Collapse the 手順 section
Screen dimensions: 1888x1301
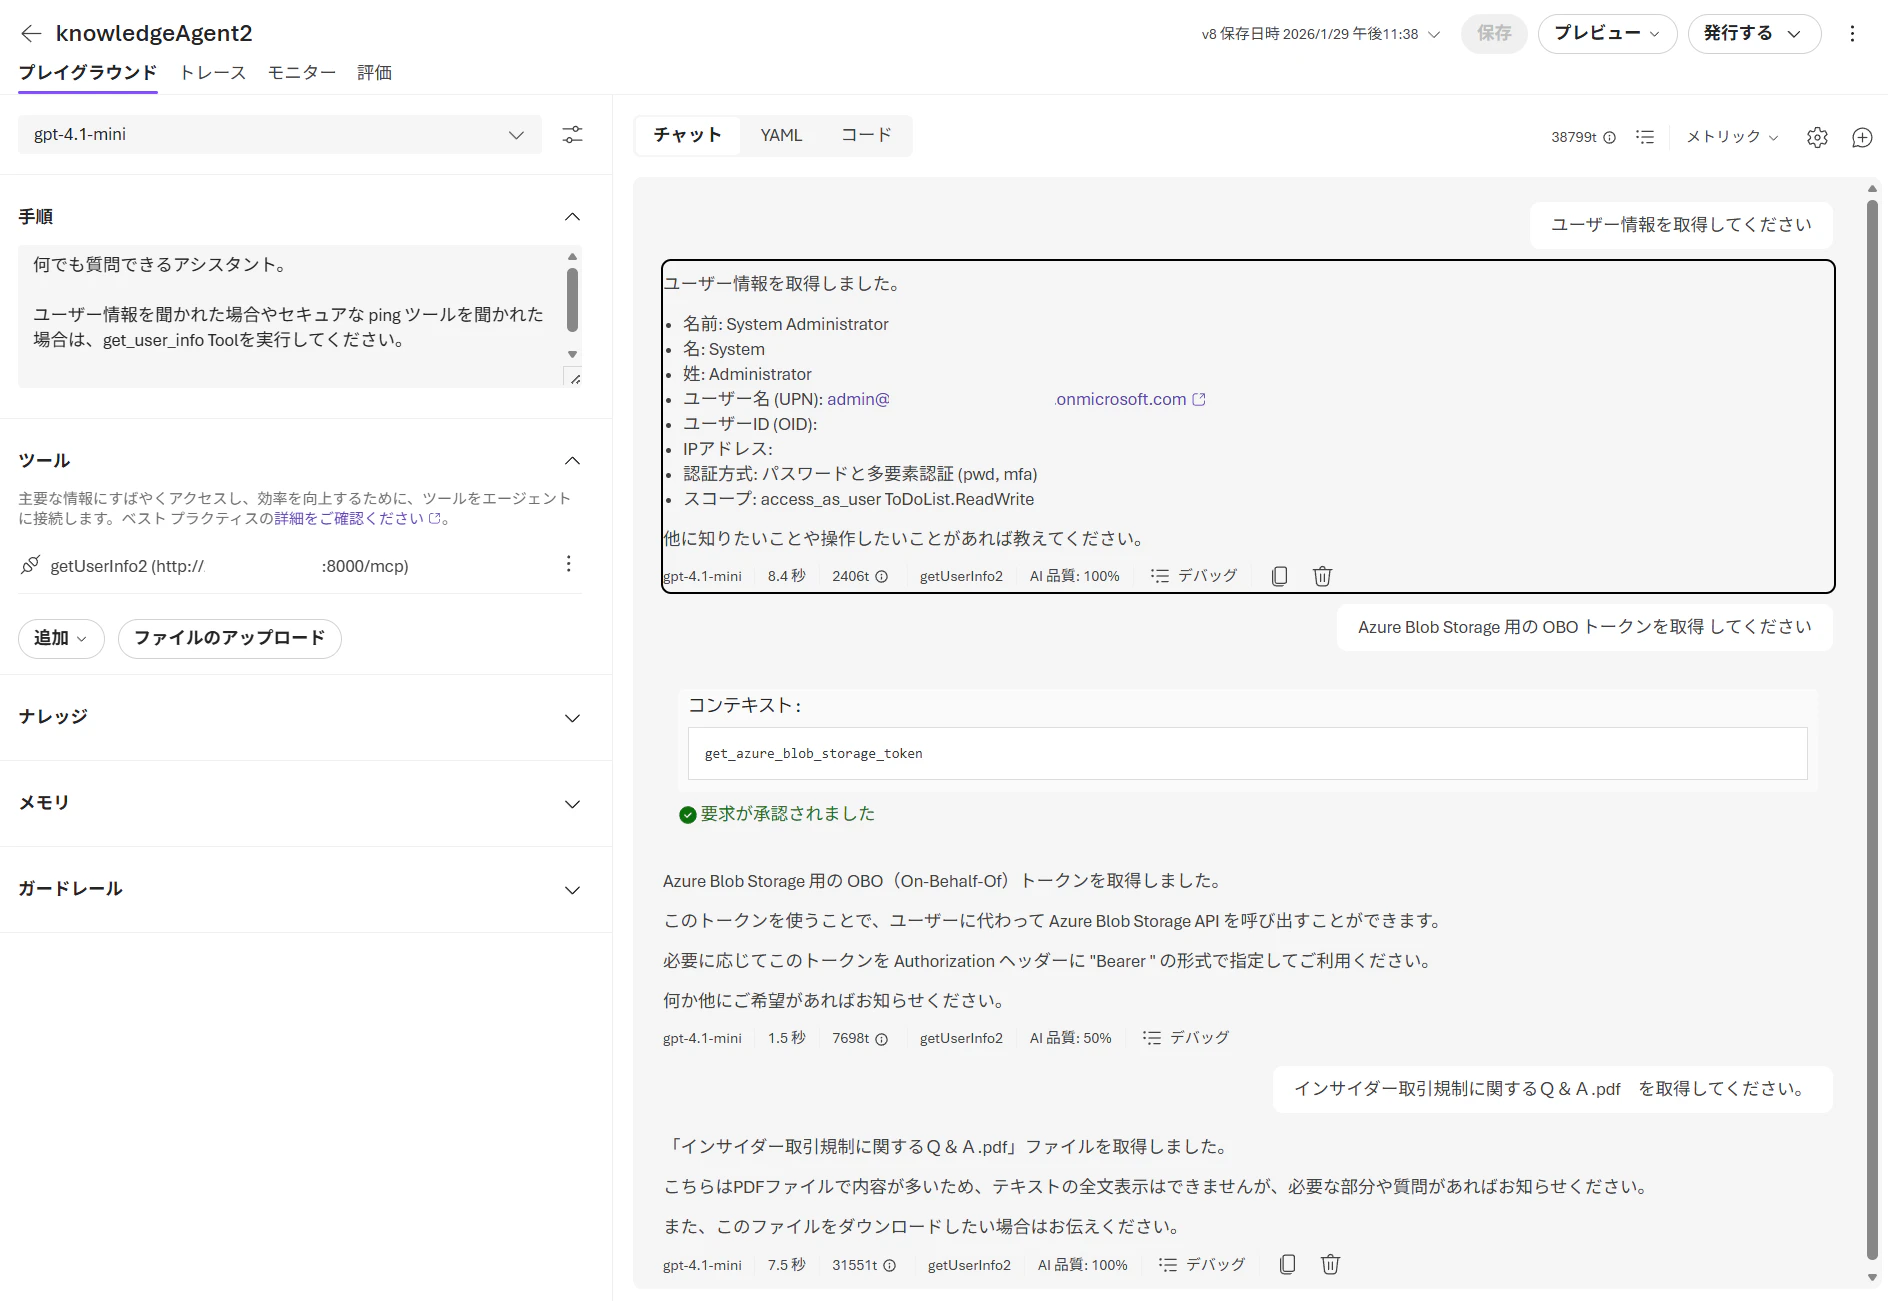tap(572, 217)
